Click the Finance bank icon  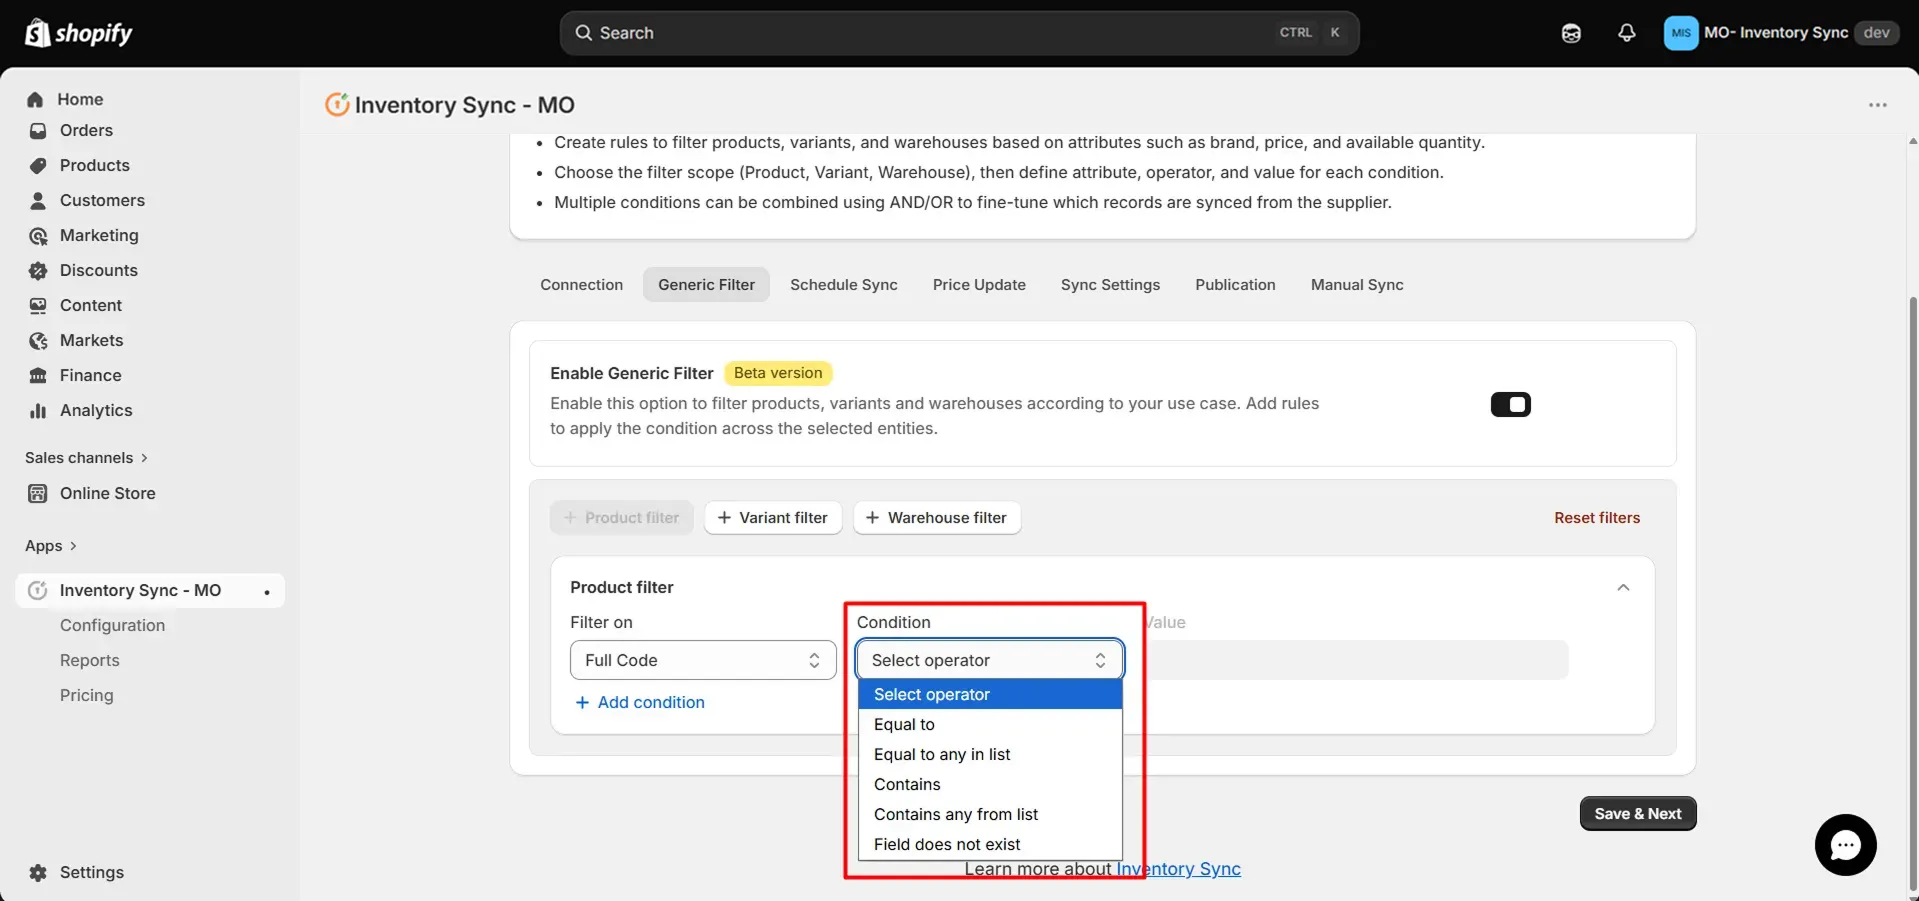click(38, 376)
